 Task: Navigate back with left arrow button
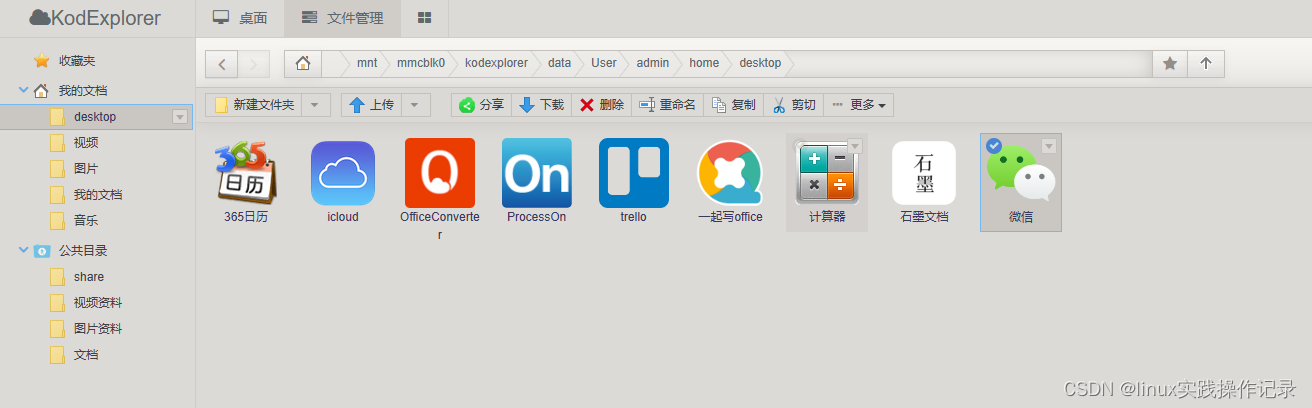pyautogui.click(x=221, y=63)
